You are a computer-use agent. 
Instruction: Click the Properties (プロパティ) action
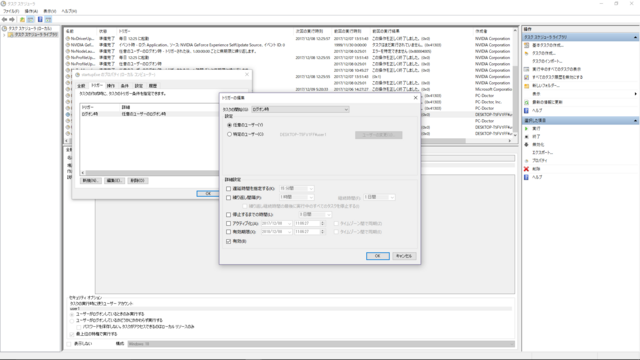(540, 160)
